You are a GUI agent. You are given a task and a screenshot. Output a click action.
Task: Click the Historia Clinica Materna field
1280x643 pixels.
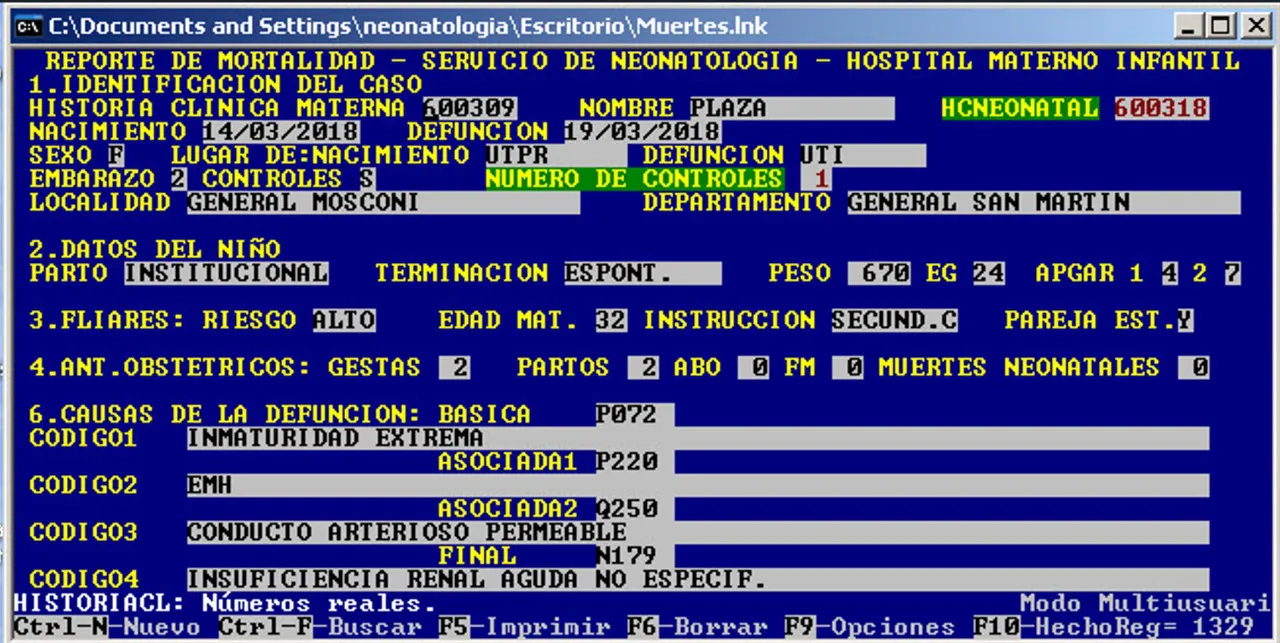tap(470, 108)
